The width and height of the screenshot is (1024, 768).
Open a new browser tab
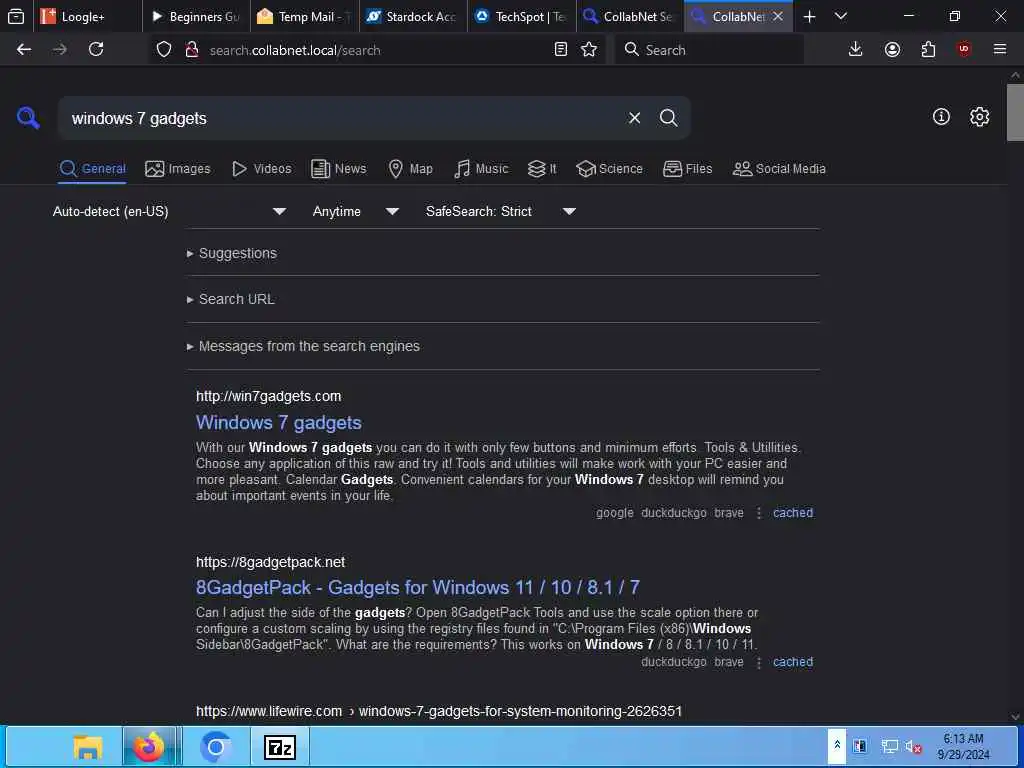click(x=809, y=17)
